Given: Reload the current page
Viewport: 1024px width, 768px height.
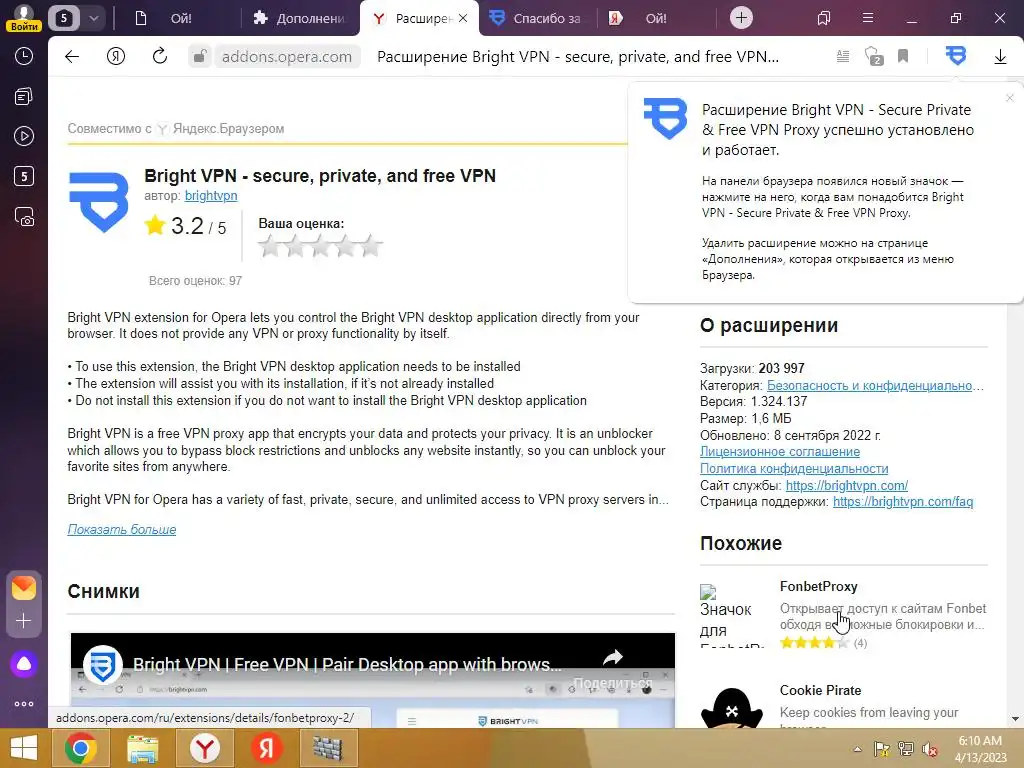Looking at the screenshot, I should pos(160,56).
